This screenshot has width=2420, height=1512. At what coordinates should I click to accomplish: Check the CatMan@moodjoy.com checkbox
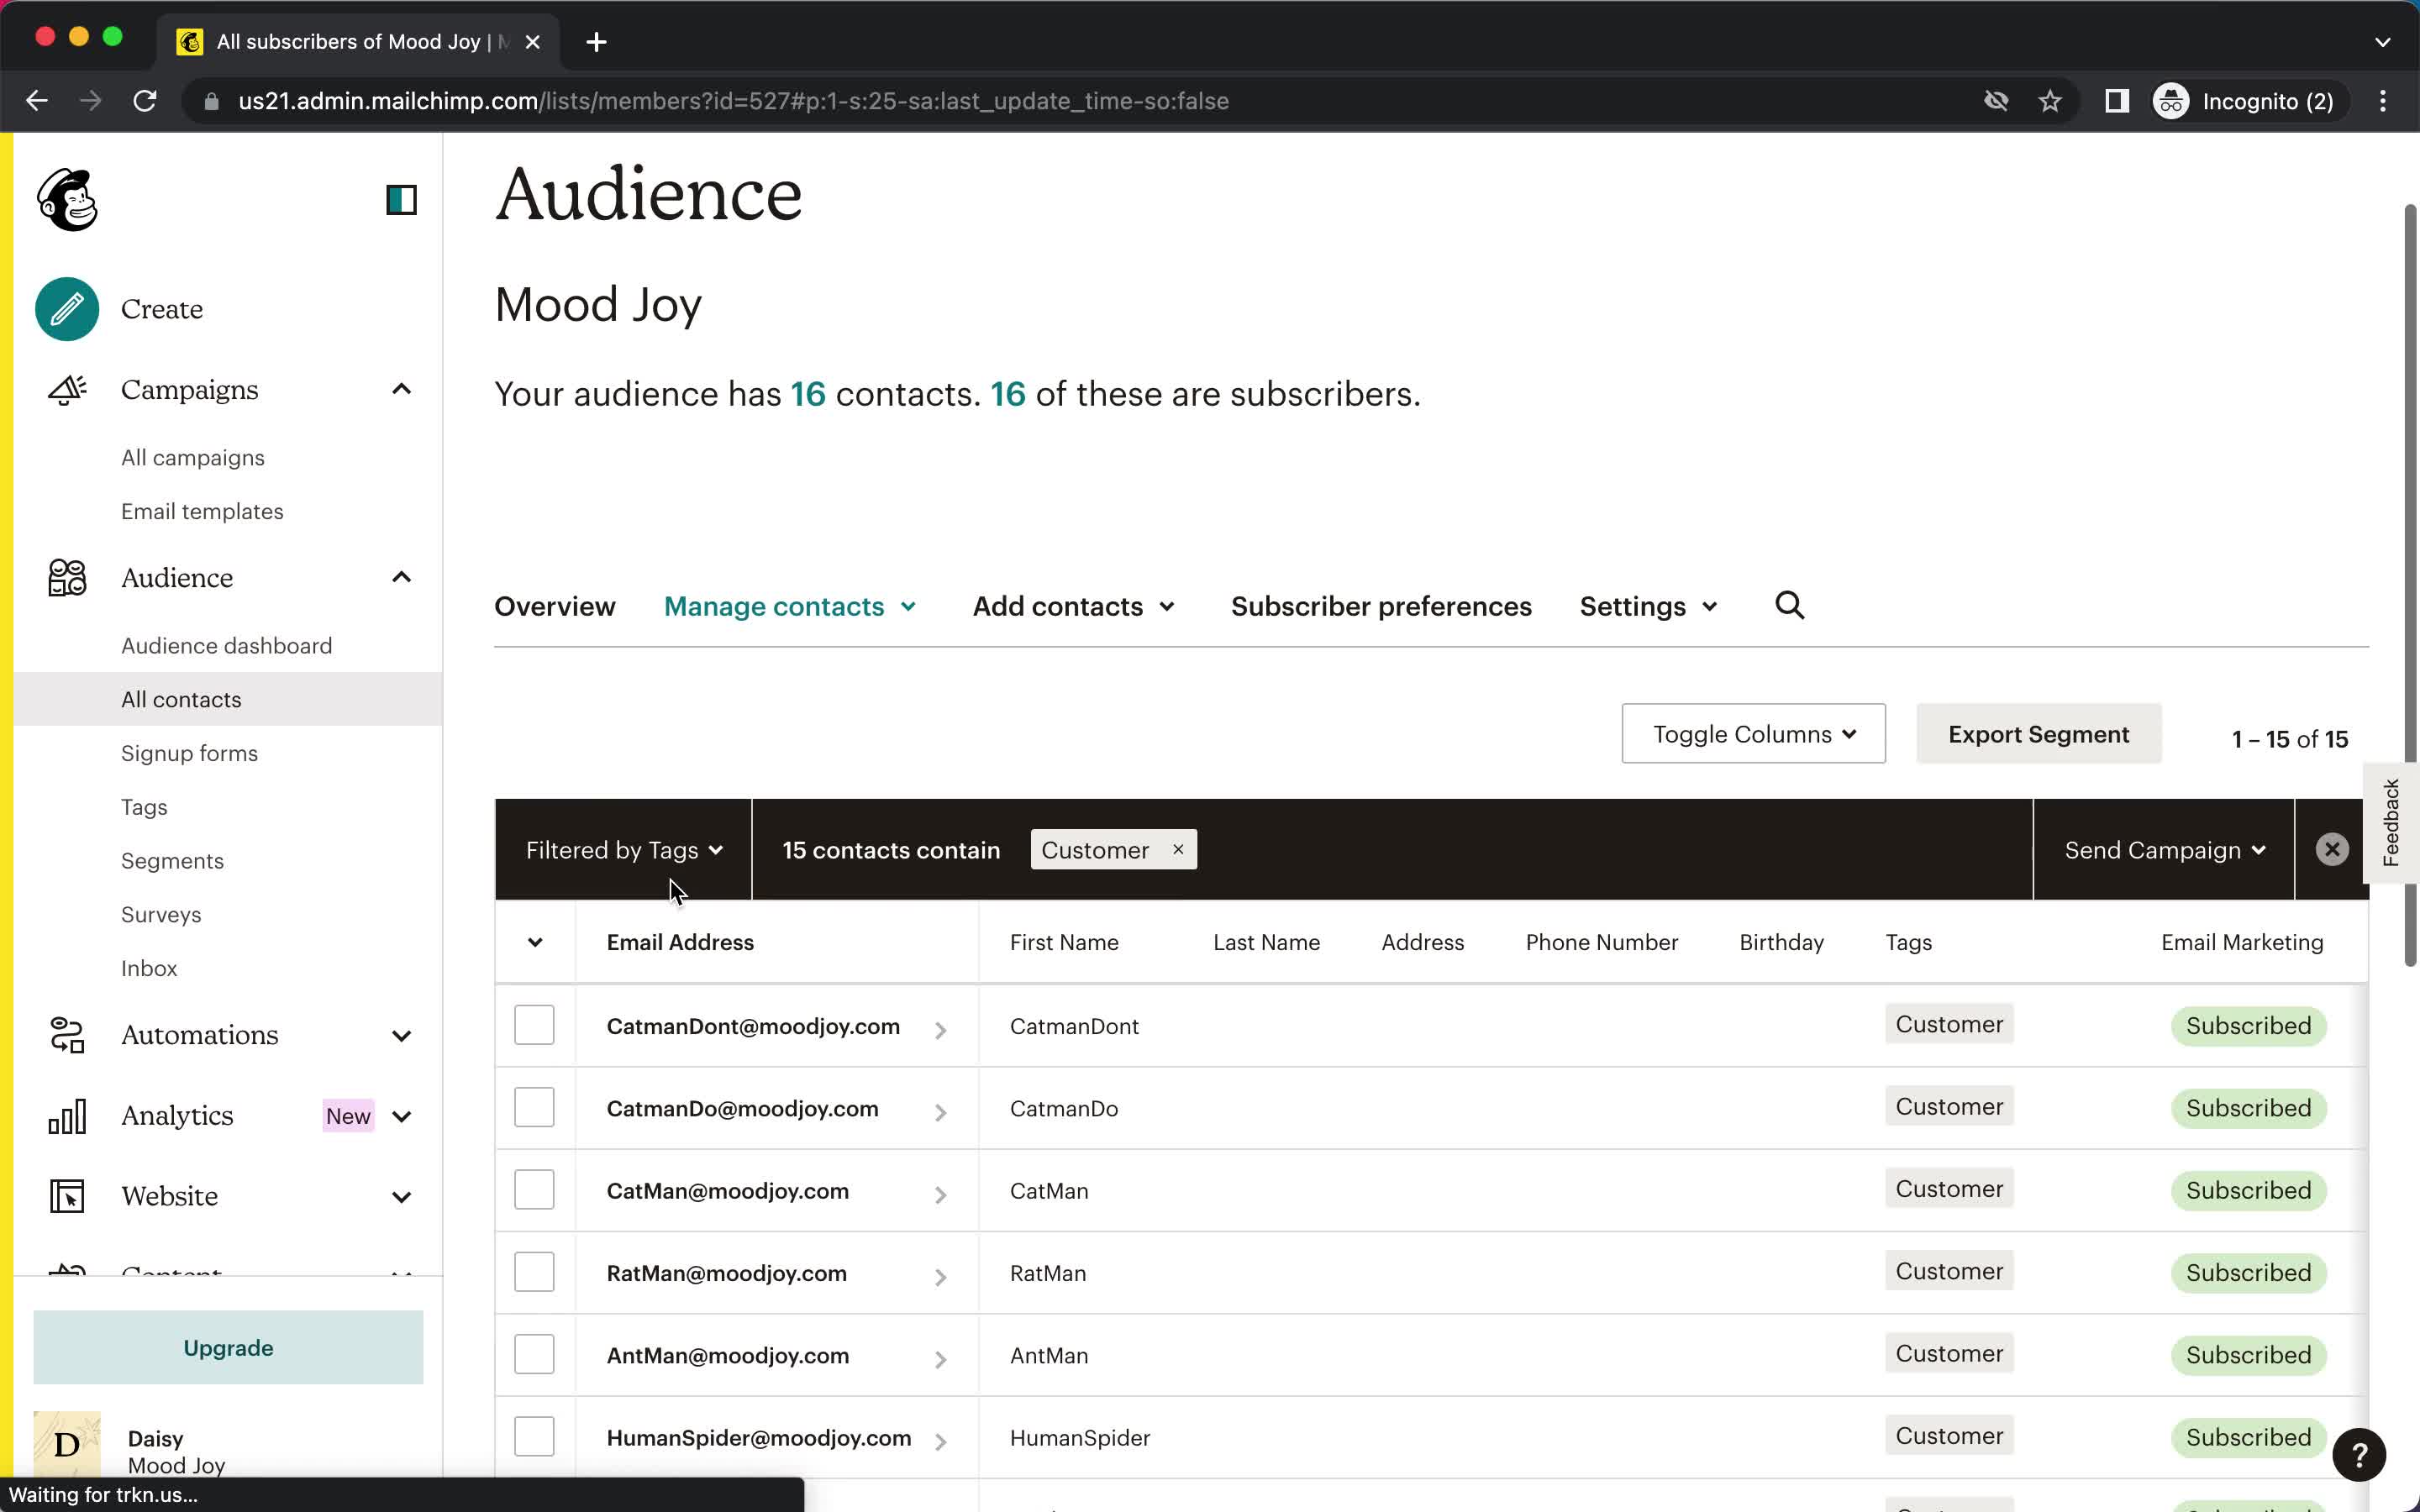tap(534, 1189)
